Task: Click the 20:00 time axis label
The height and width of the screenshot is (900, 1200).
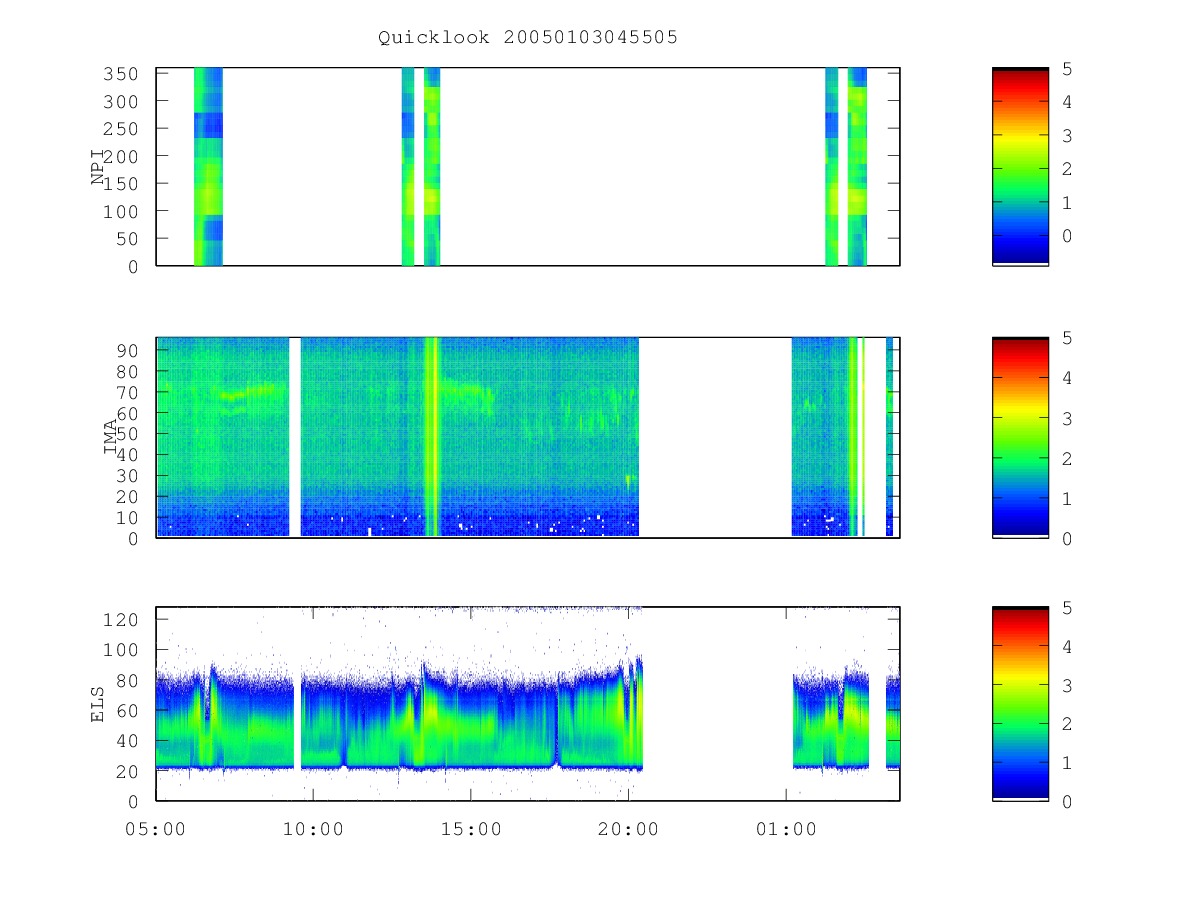Action: 629,829
